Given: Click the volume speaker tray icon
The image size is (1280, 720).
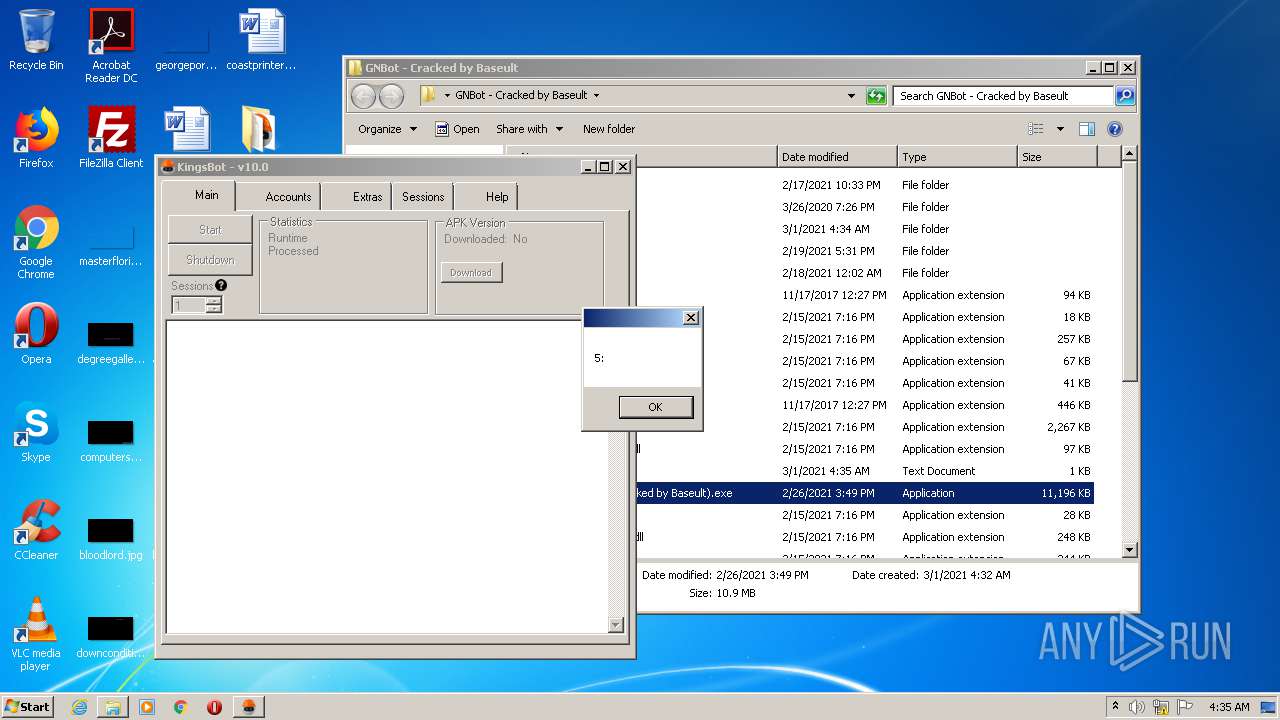Looking at the screenshot, I should pyautogui.click(x=1137, y=707).
